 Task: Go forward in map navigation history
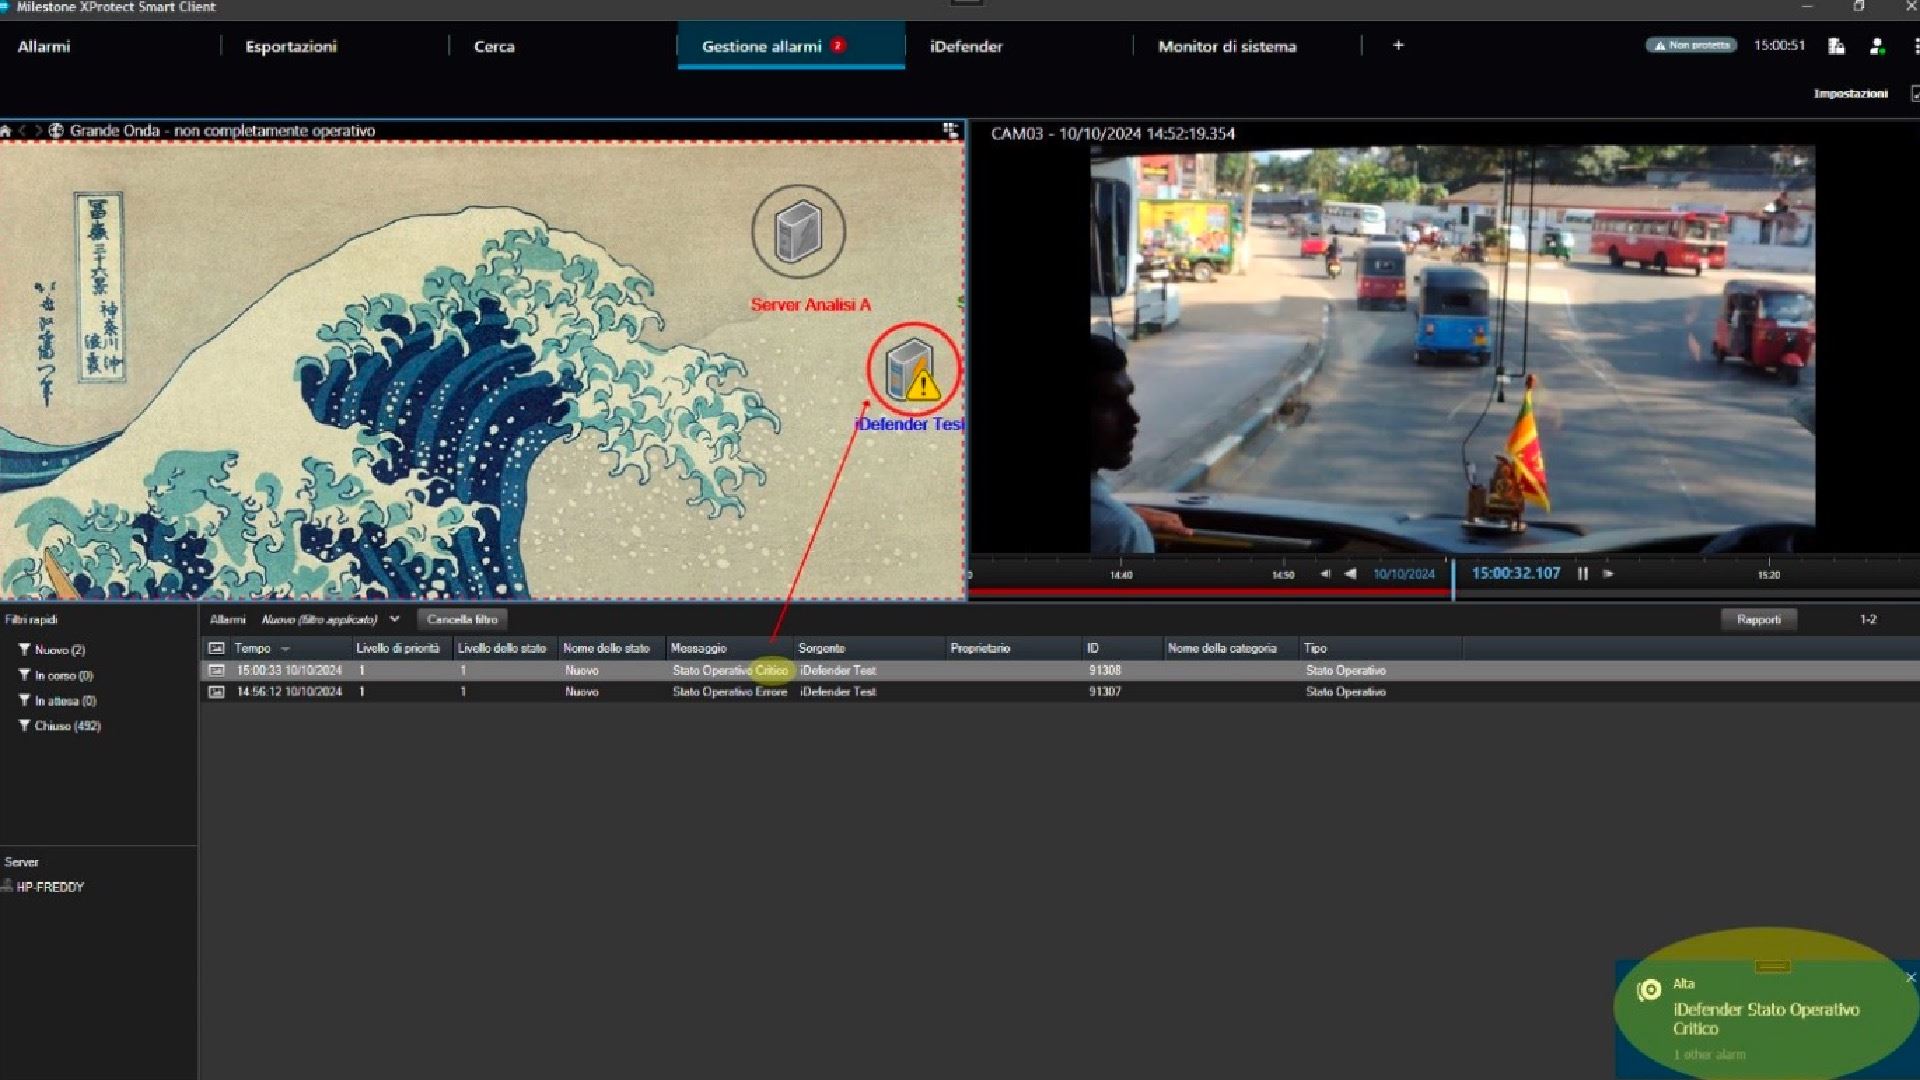pos(38,131)
